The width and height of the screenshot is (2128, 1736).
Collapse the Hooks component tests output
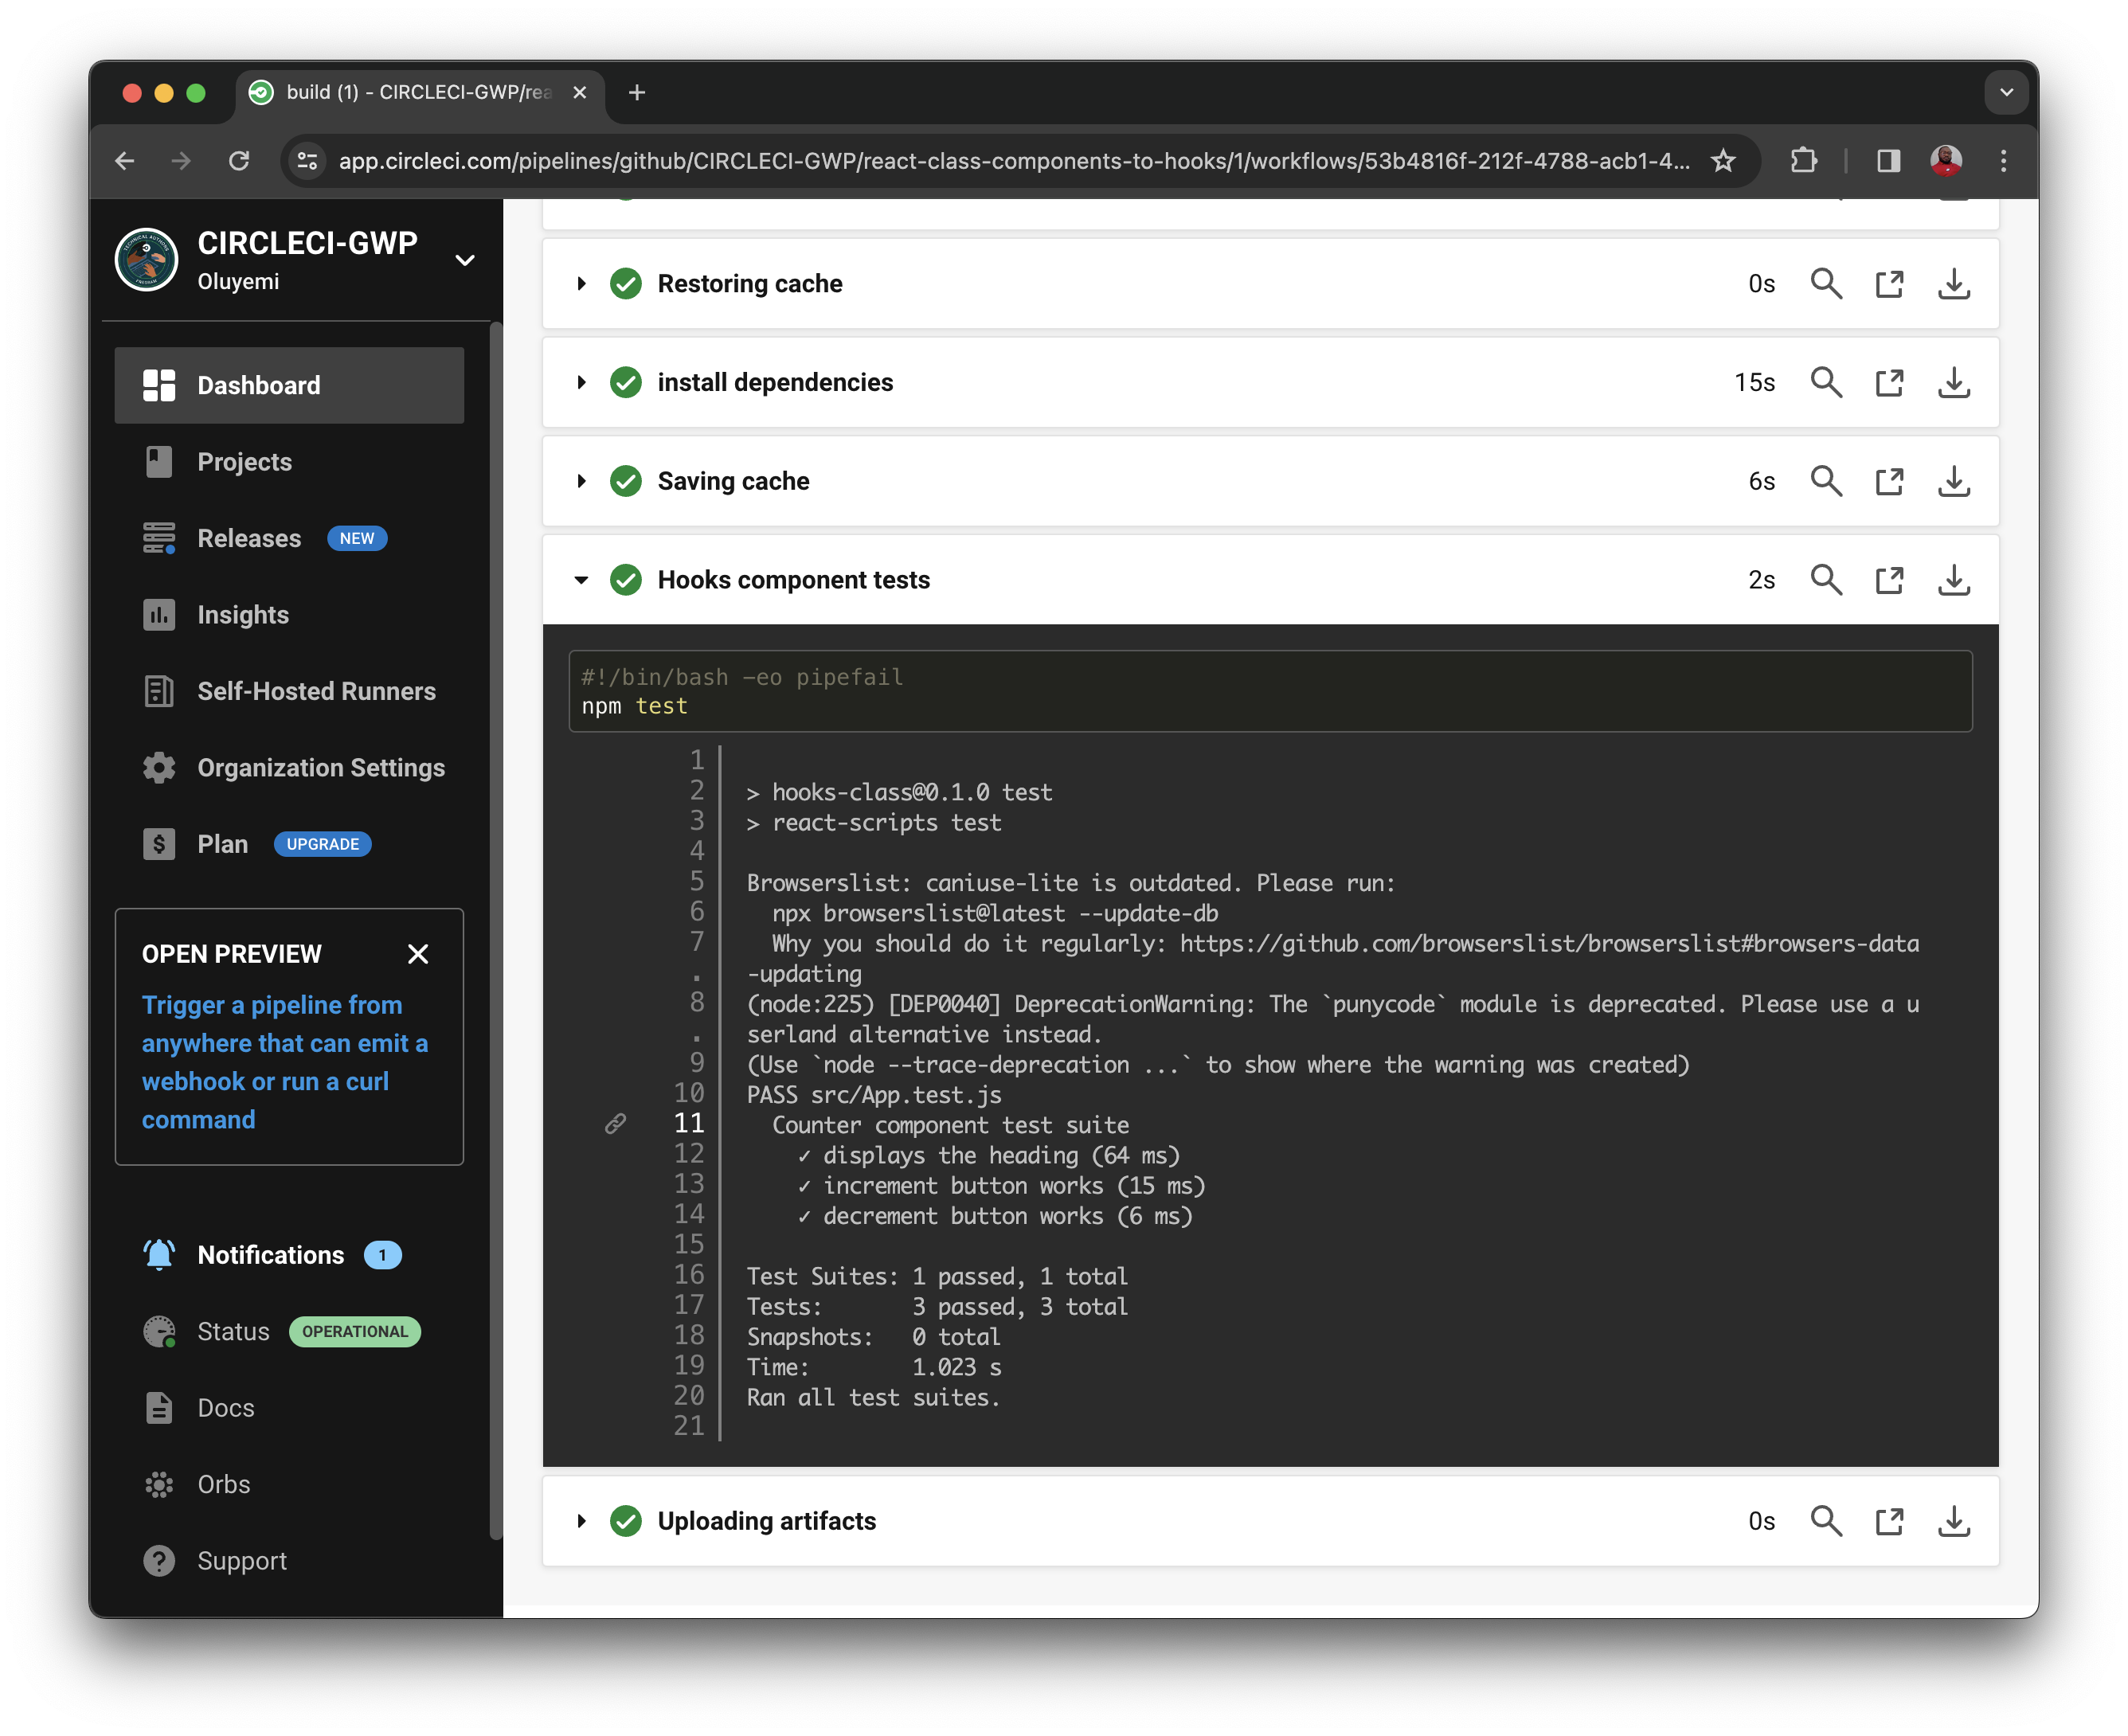coord(581,579)
